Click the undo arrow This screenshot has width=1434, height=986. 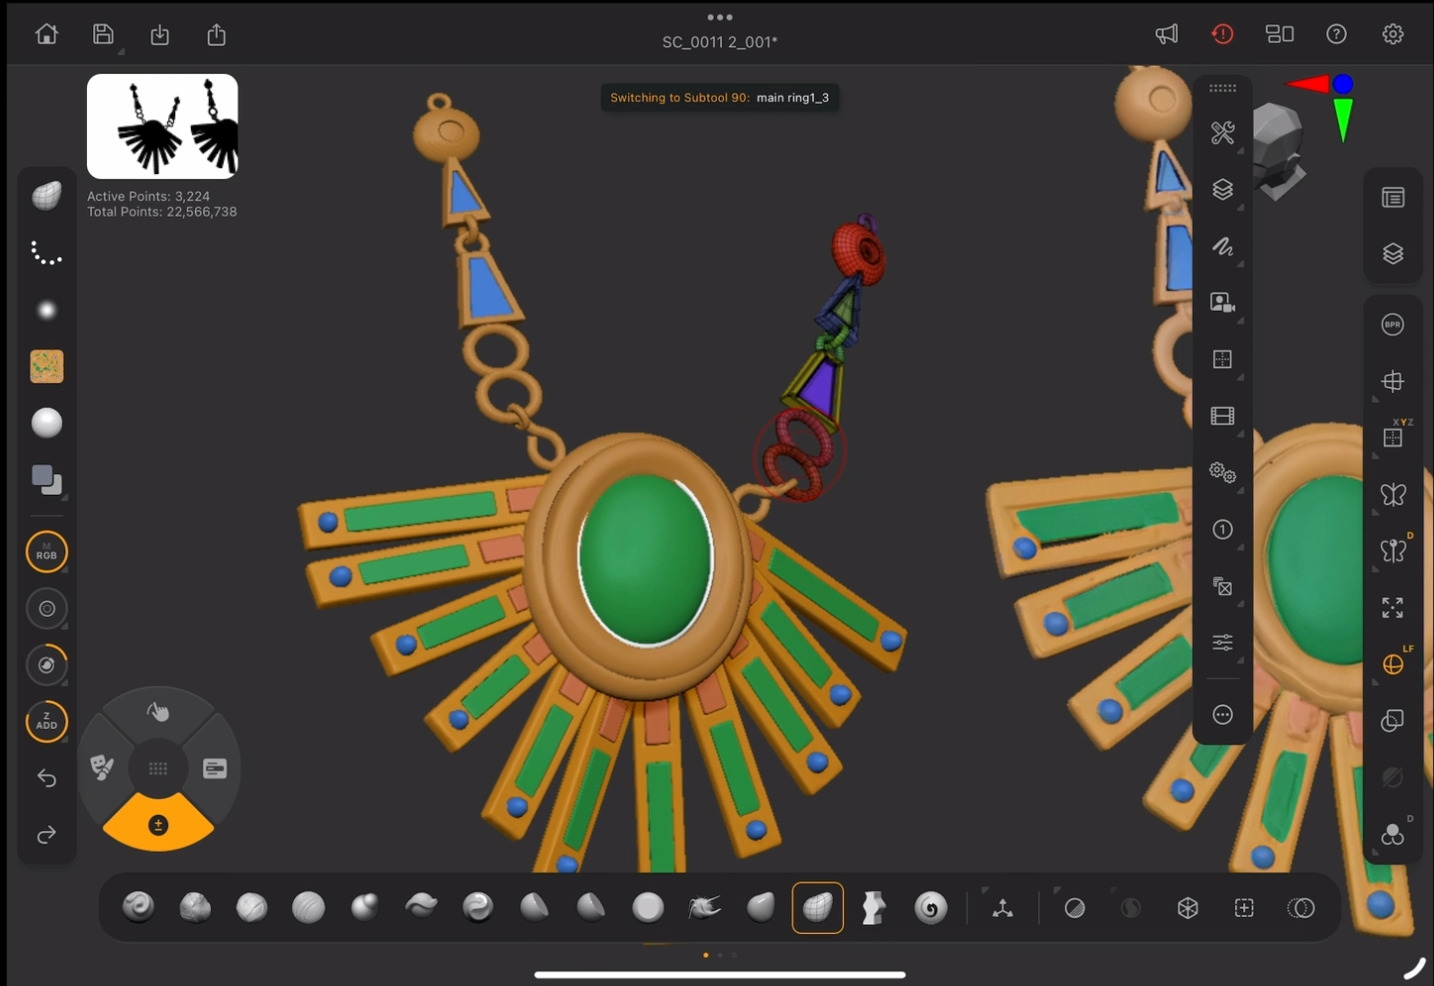click(x=47, y=778)
